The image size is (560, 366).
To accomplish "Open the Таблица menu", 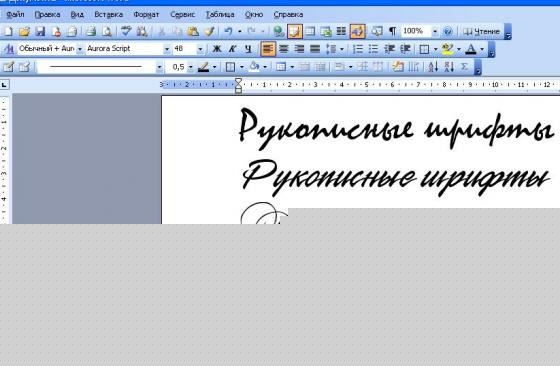I will [220, 15].
